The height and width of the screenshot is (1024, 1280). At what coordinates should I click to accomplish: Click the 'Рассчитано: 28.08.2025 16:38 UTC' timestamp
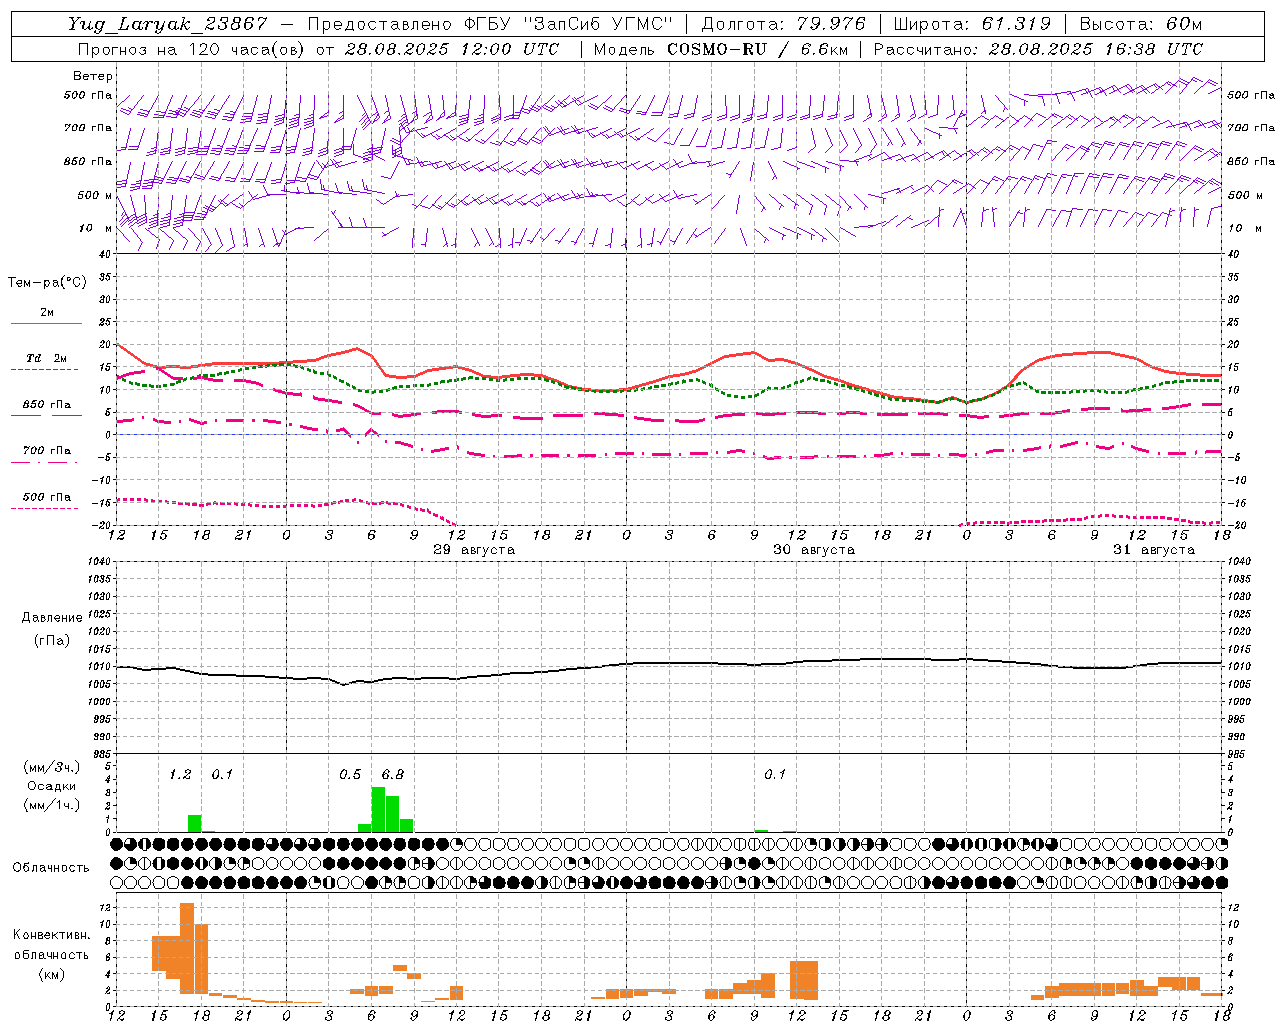click(1038, 49)
